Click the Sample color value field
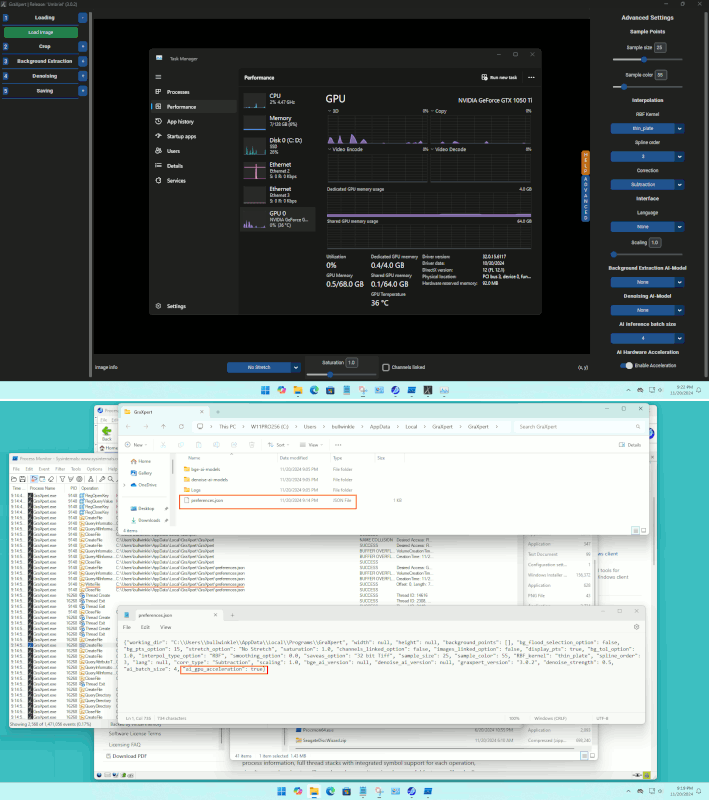 [661, 75]
